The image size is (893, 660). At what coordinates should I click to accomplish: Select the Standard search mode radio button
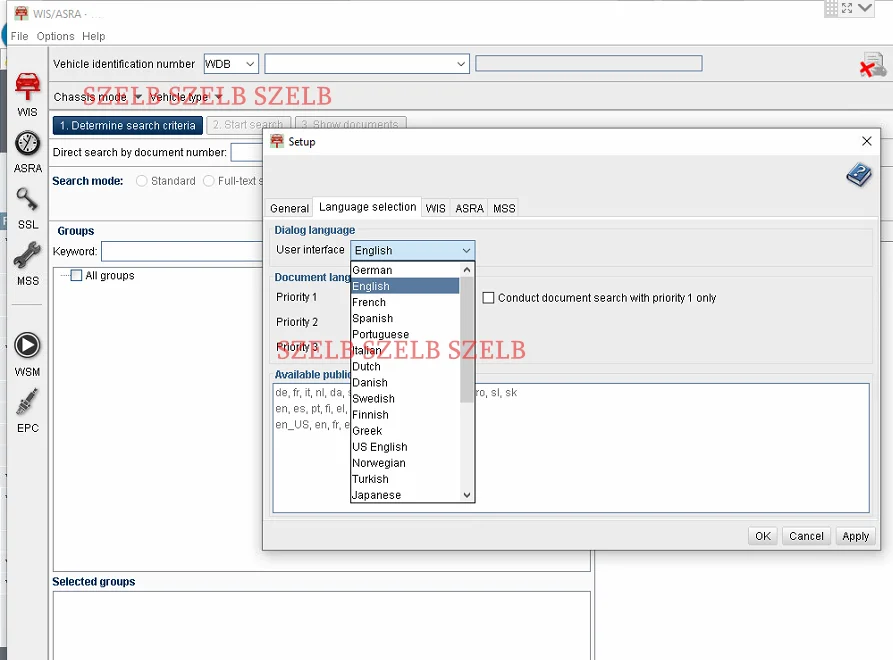142,181
